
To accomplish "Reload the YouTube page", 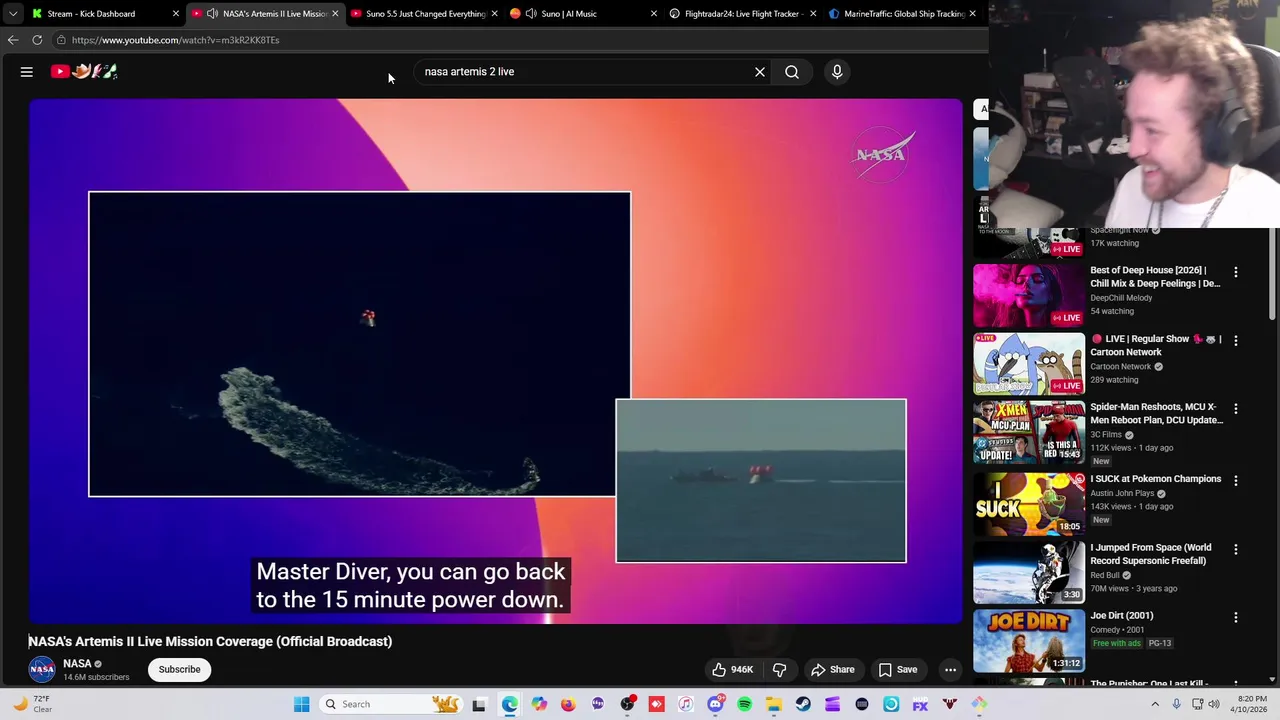I will [x=37, y=40].
